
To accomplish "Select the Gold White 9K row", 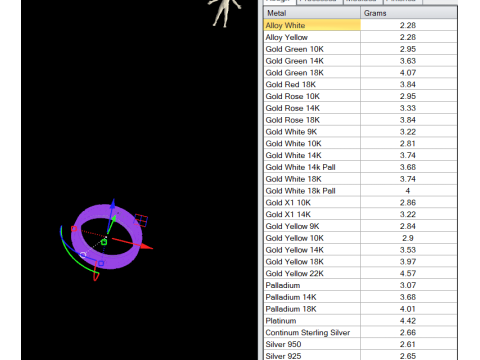I will tap(360, 132).
